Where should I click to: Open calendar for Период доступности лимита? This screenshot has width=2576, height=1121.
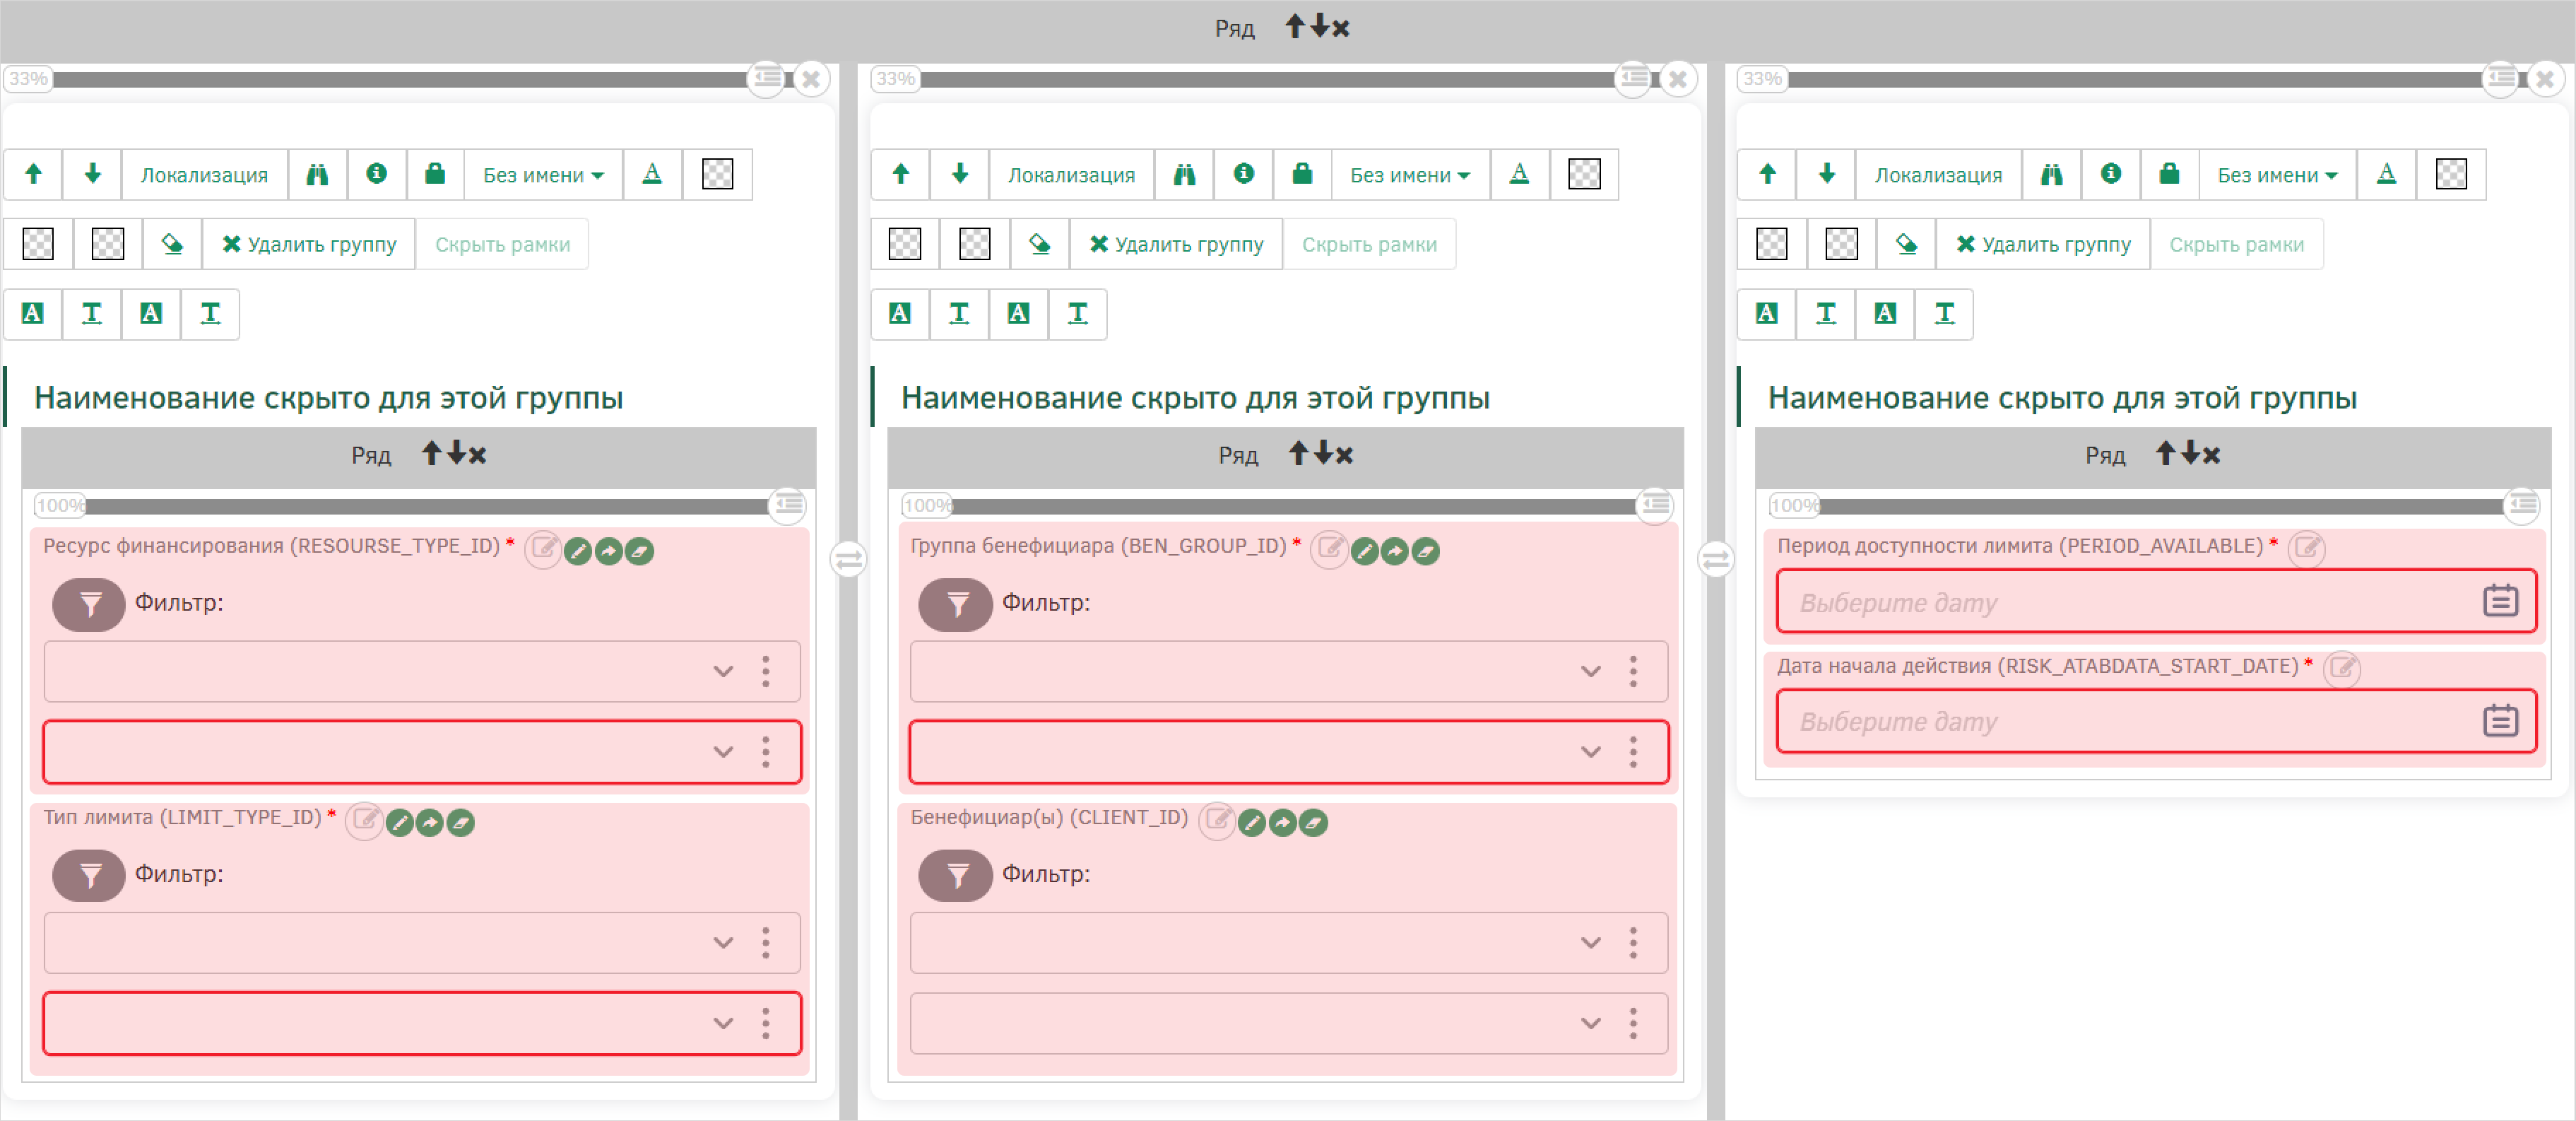tap(2500, 601)
